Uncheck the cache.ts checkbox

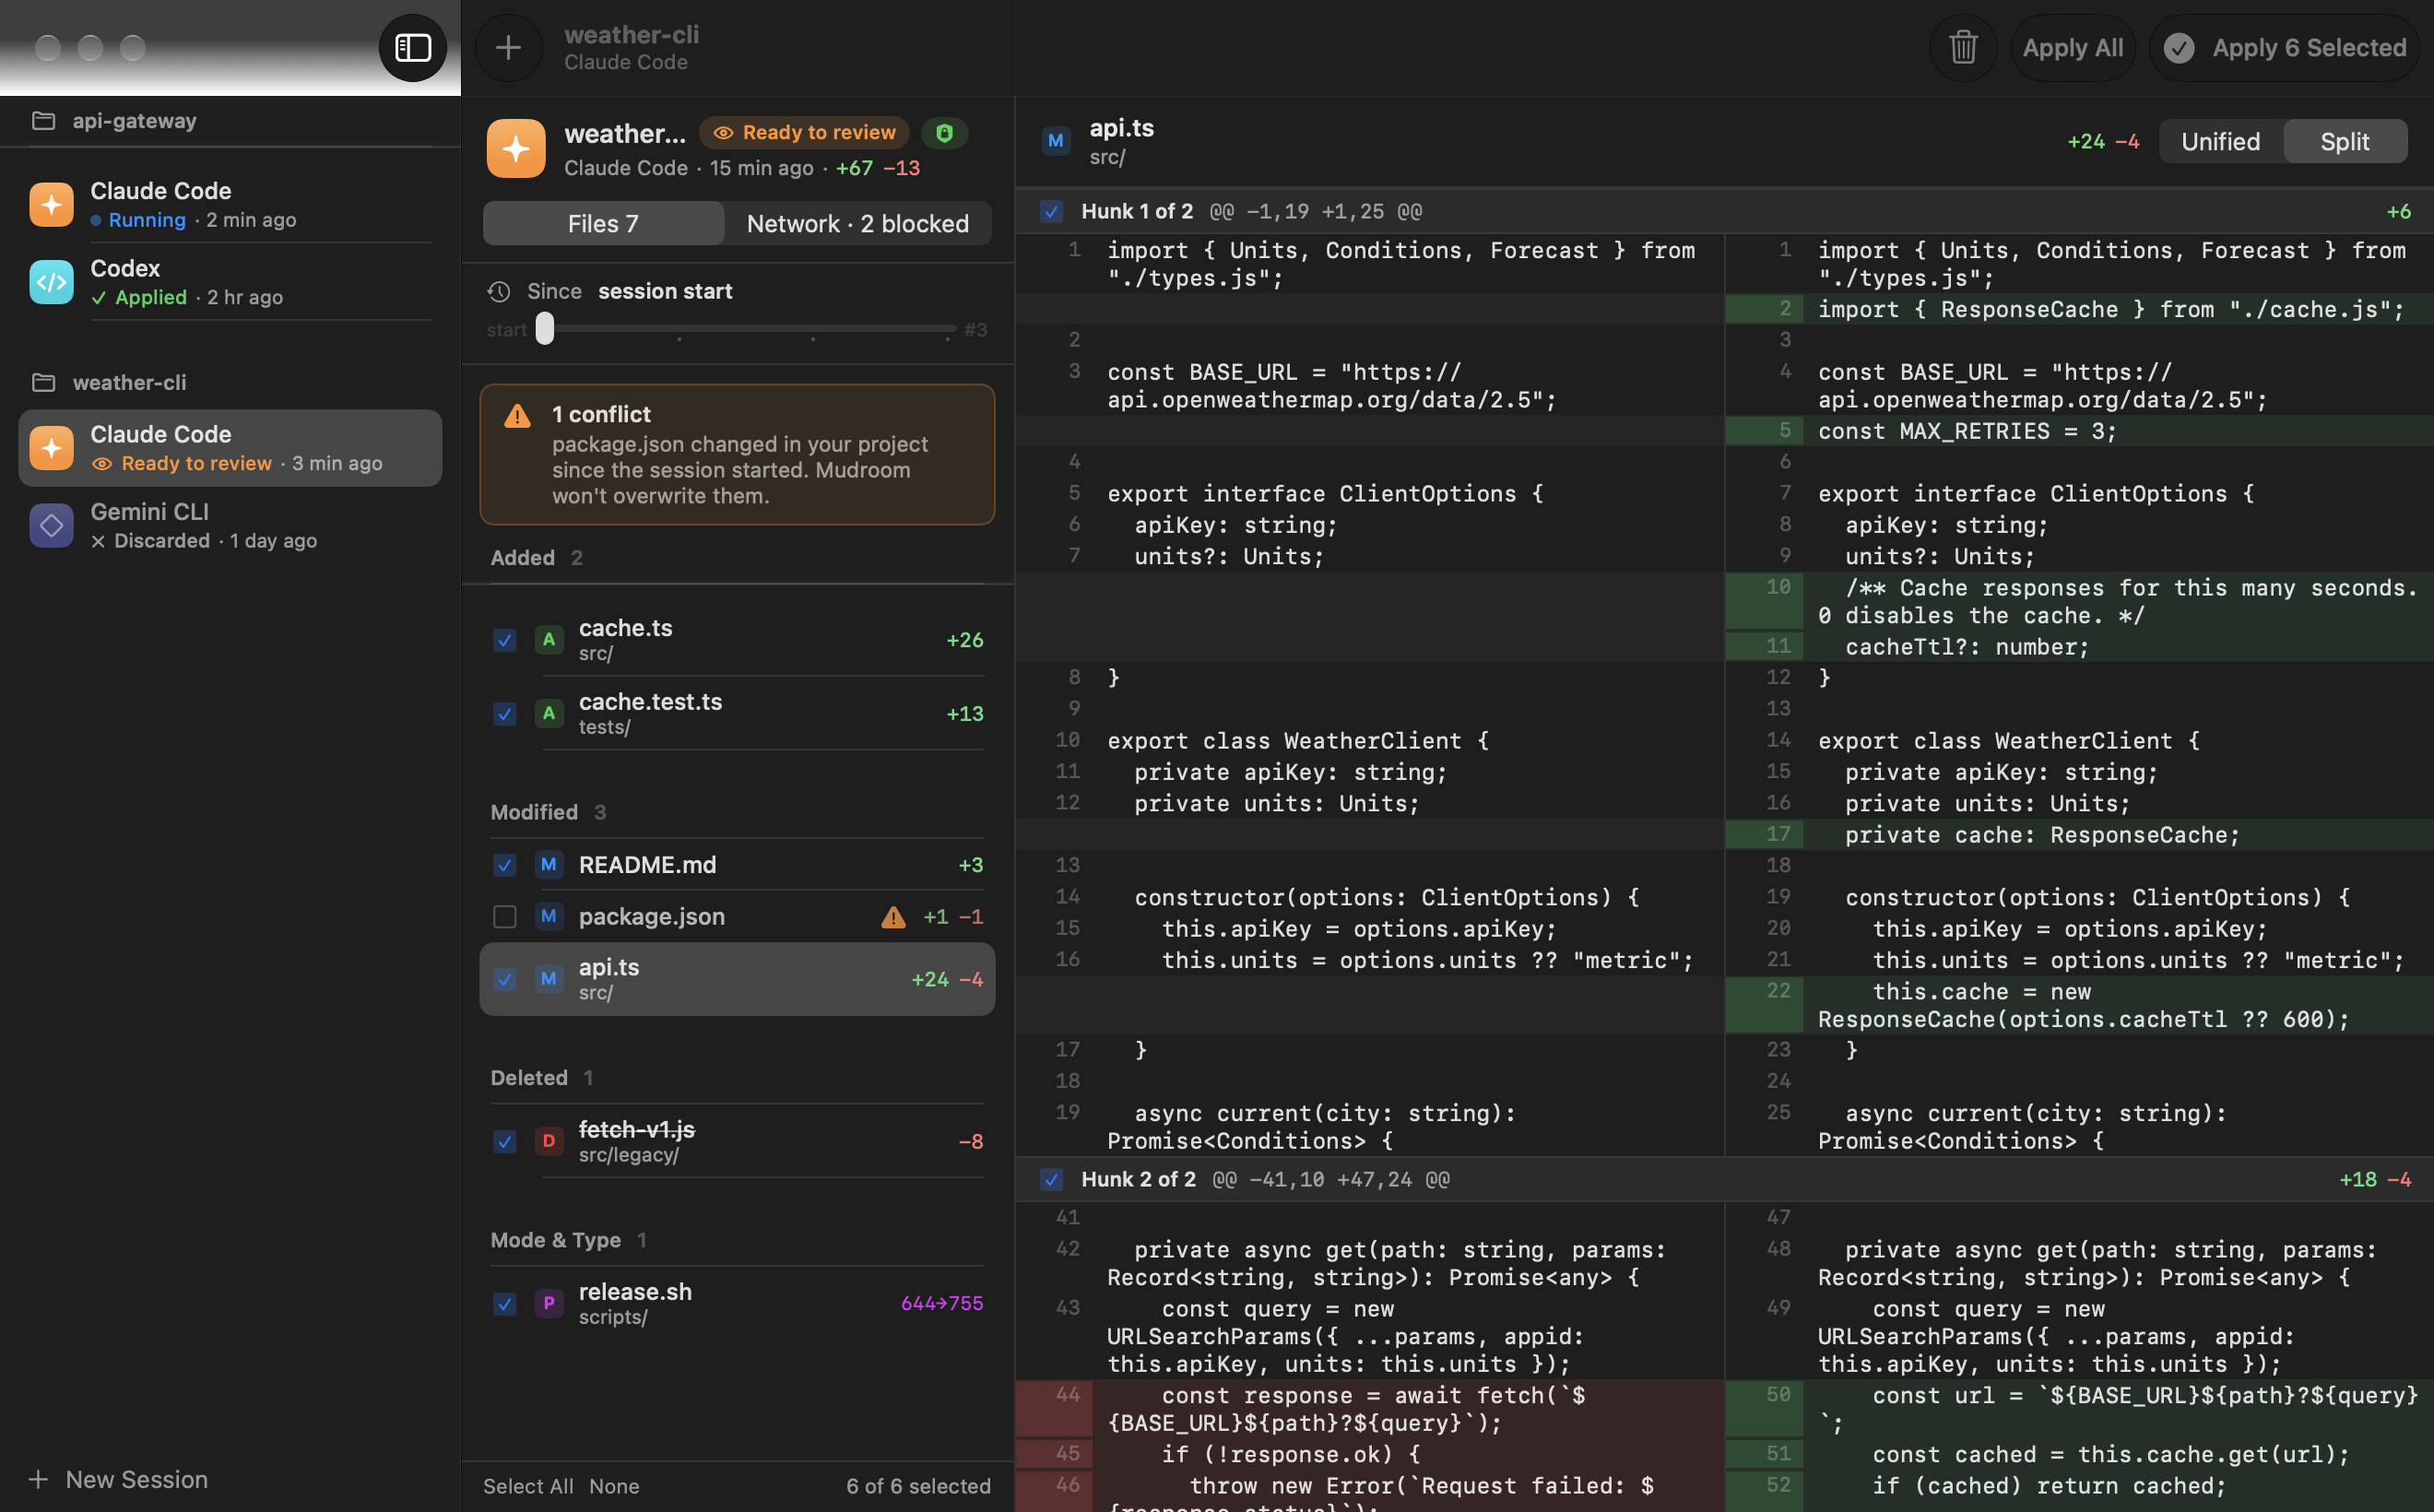coord(505,640)
